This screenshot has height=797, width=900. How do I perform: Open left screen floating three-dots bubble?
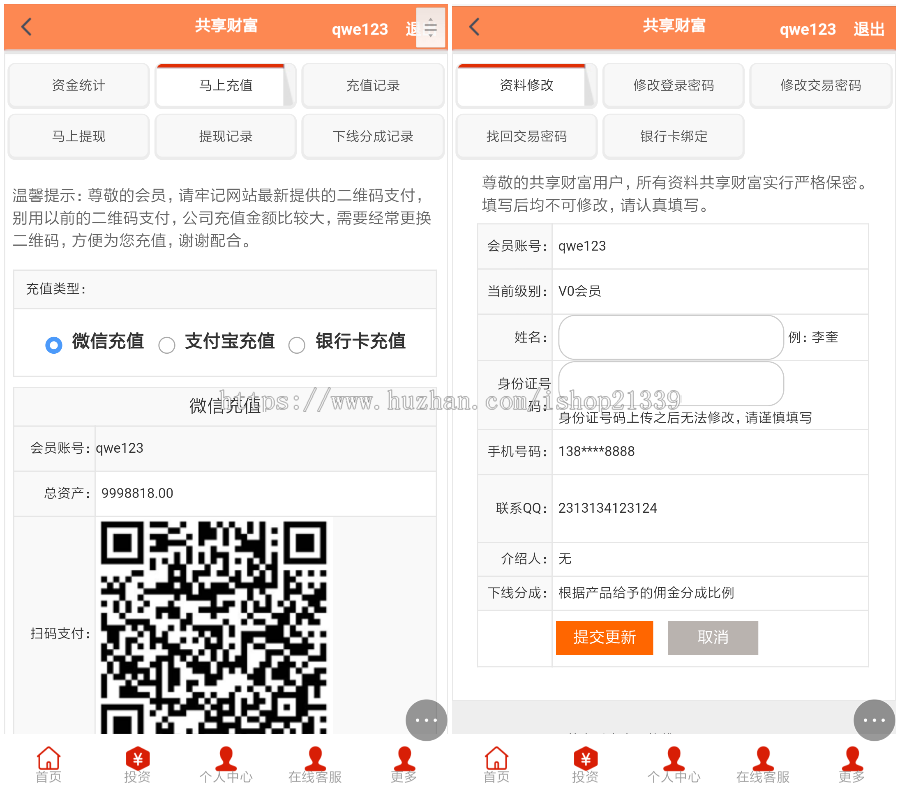[x=426, y=720]
